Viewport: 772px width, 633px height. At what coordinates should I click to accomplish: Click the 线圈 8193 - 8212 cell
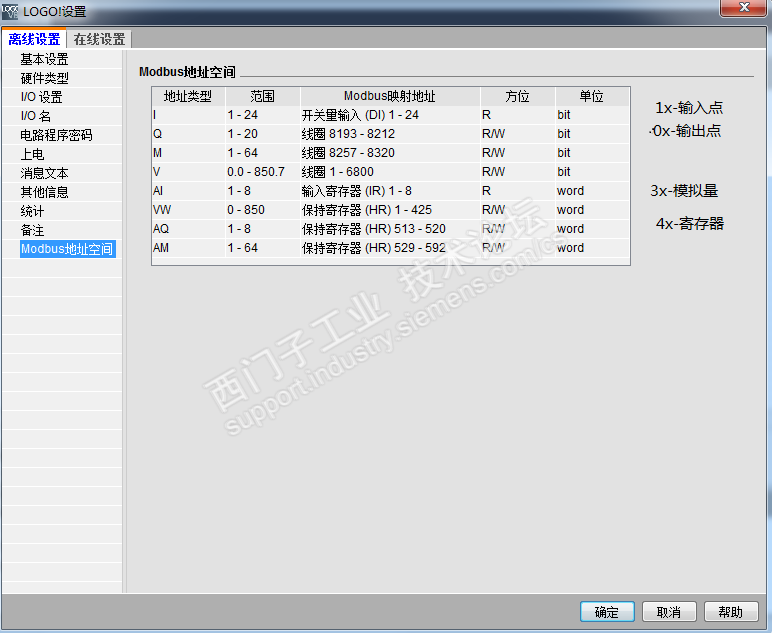point(390,134)
